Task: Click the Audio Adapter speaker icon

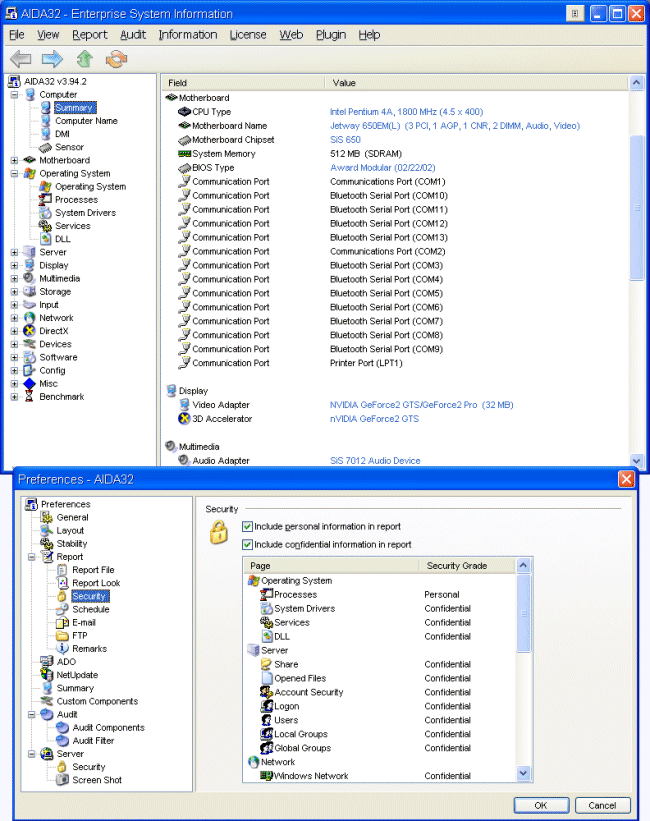Action: [x=184, y=460]
